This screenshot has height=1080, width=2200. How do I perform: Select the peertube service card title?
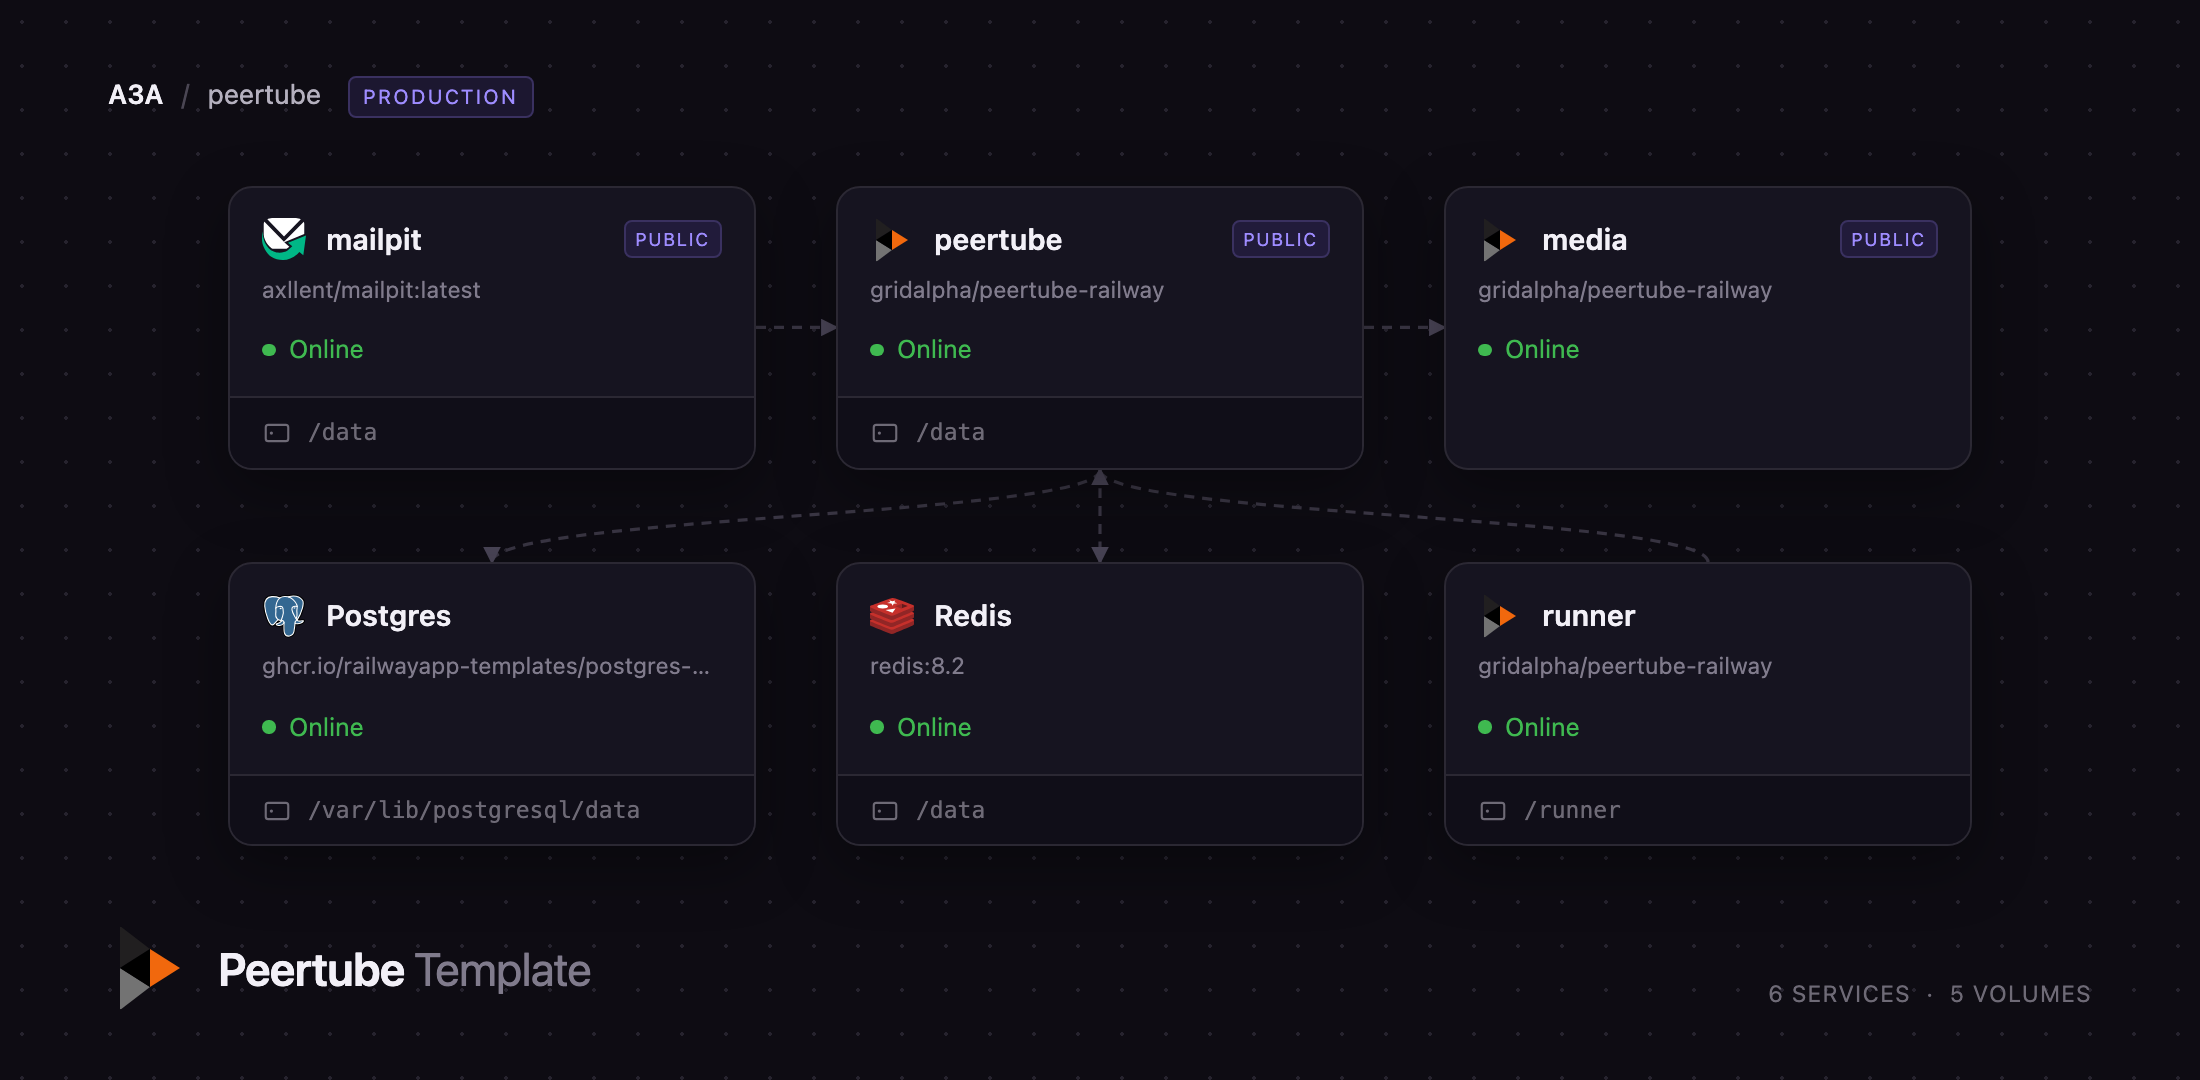tap(998, 240)
